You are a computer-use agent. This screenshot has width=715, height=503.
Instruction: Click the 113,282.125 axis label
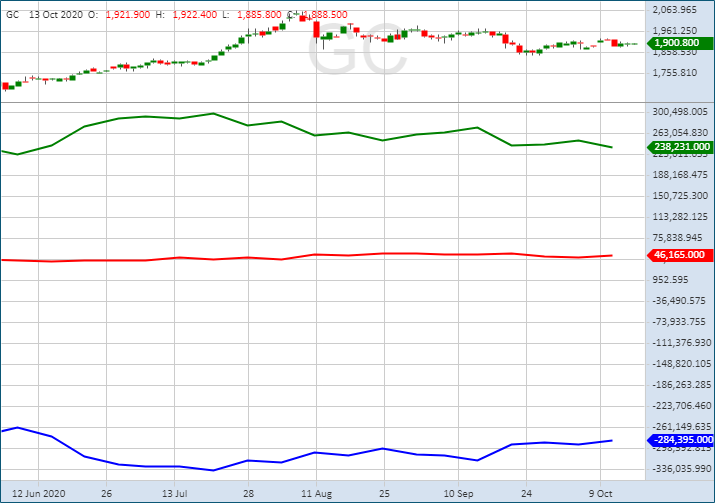[x=679, y=217]
